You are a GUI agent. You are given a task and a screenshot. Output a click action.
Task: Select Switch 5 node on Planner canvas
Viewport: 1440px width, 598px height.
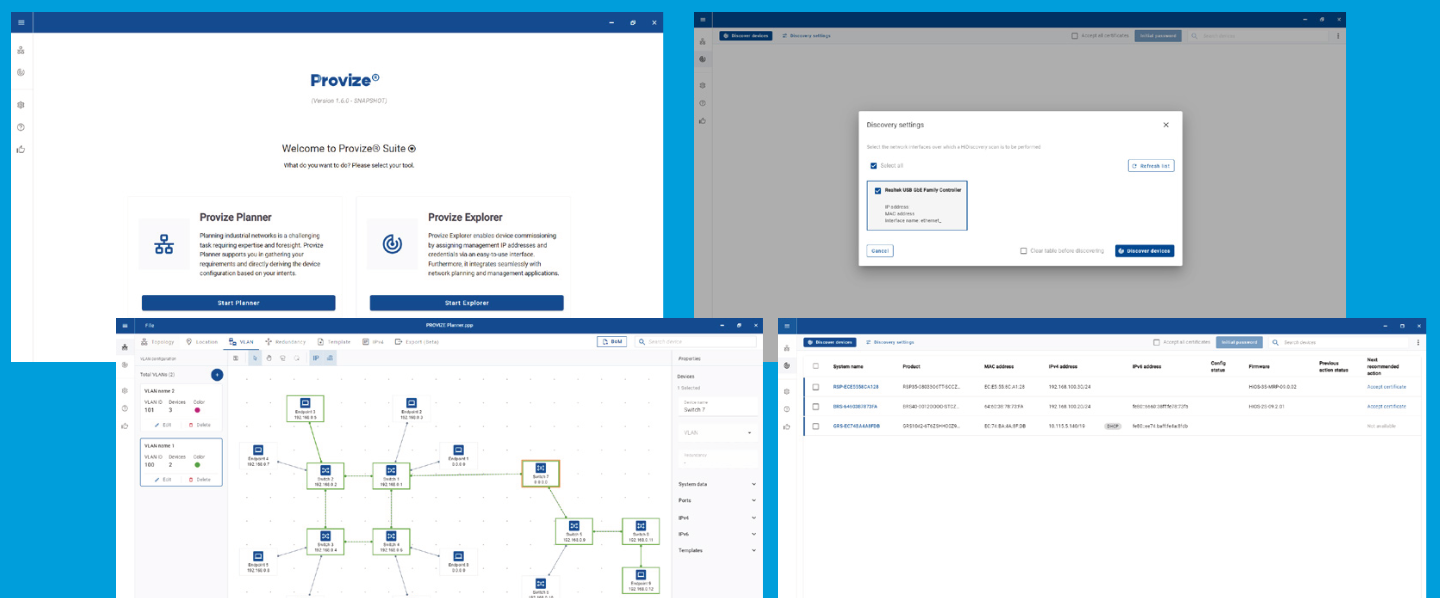click(574, 530)
